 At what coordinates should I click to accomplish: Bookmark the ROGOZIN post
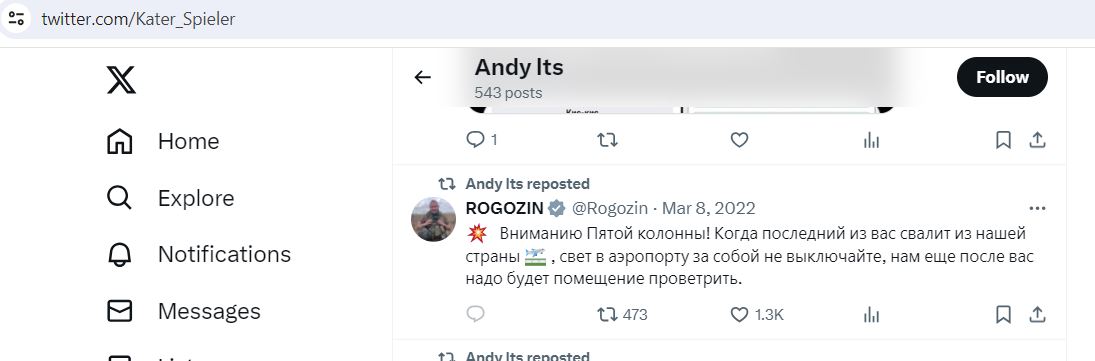pyautogui.click(x=1003, y=315)
